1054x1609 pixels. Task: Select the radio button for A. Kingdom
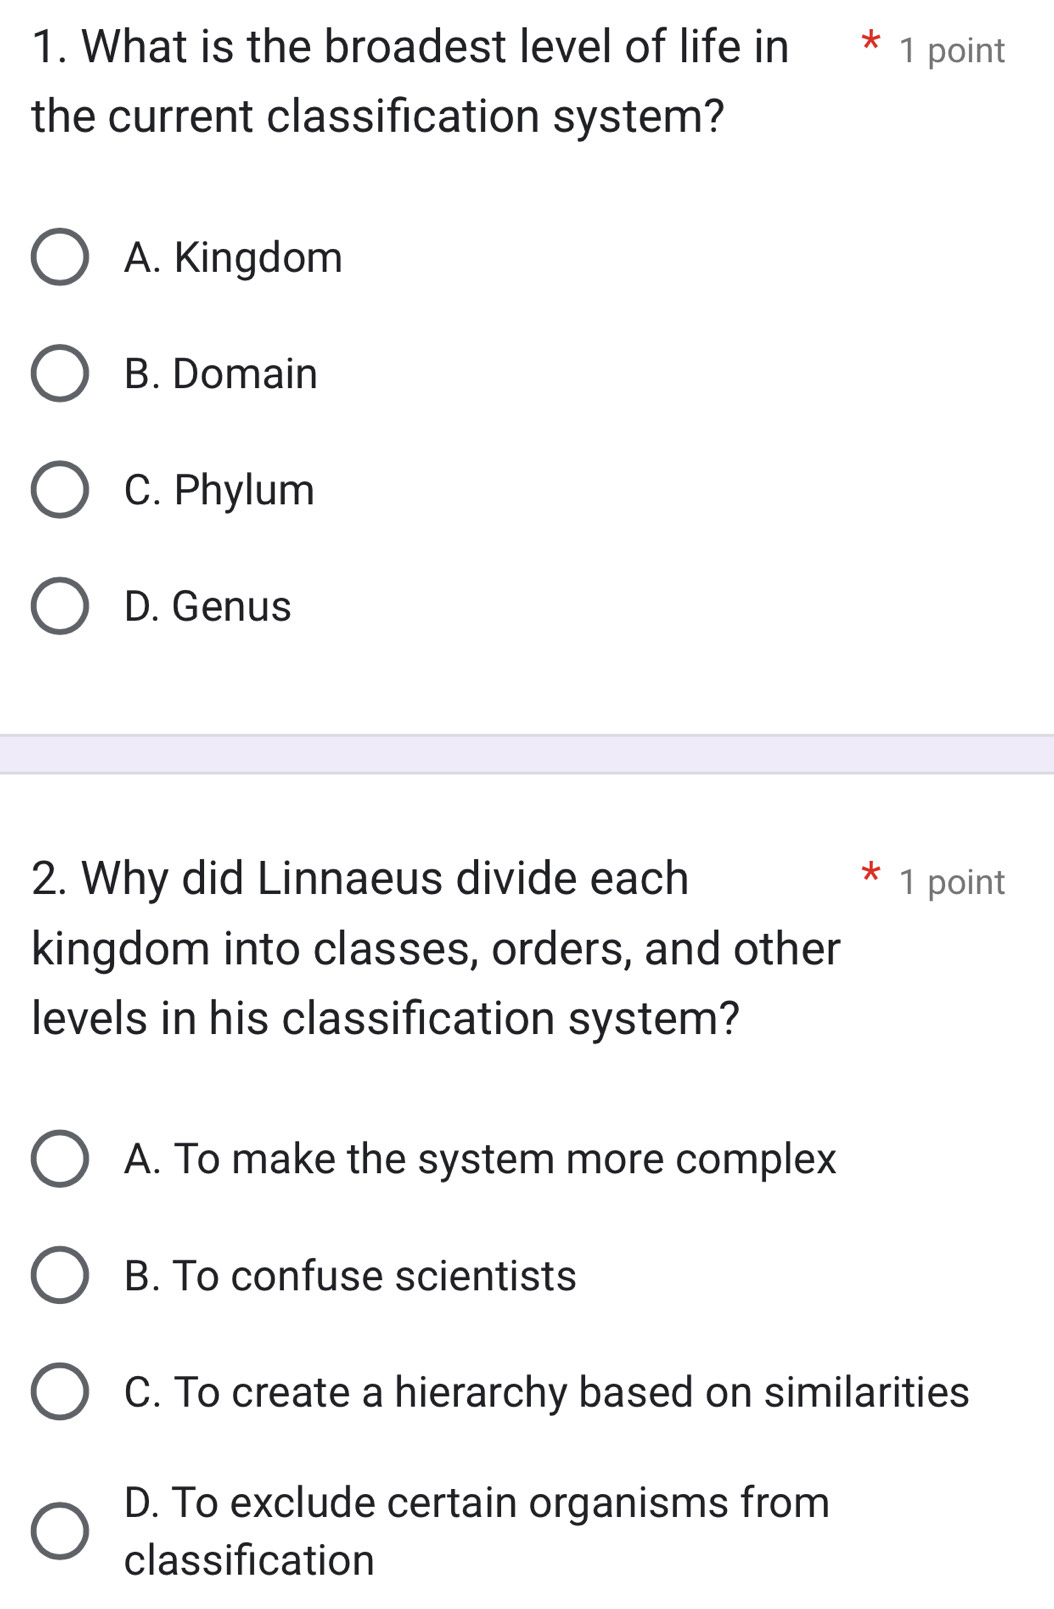click(59, 258)
